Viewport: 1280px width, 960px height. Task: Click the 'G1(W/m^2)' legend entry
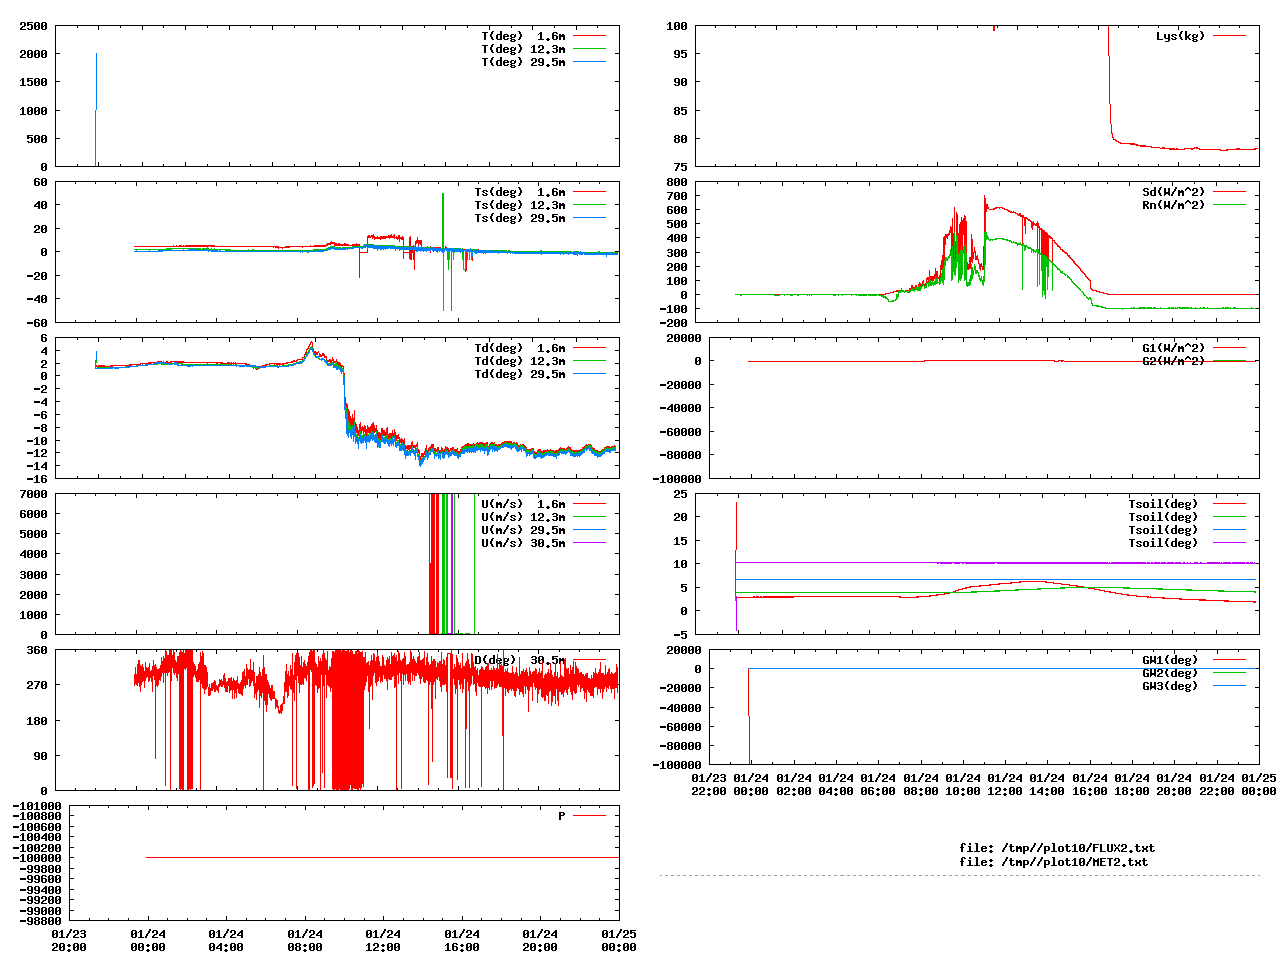click(1174, 348)
